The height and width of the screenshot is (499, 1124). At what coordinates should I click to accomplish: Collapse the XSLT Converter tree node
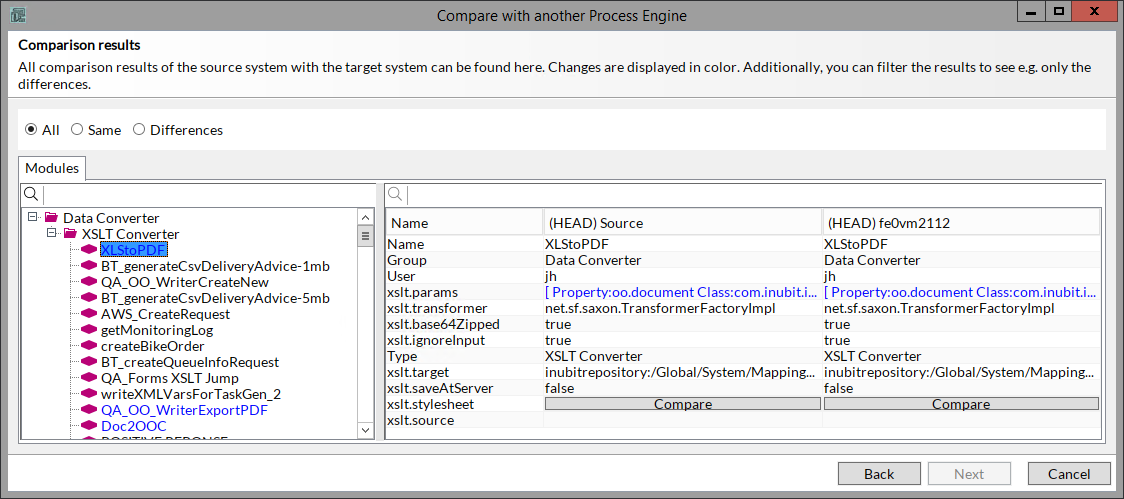click(50, 234)
